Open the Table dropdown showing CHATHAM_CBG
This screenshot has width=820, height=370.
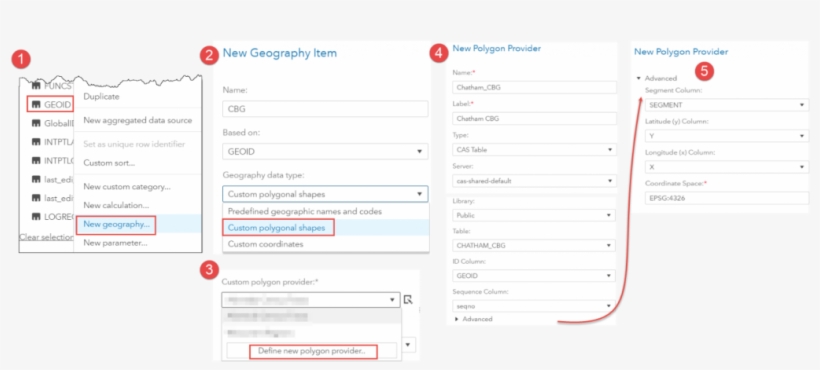534,245
